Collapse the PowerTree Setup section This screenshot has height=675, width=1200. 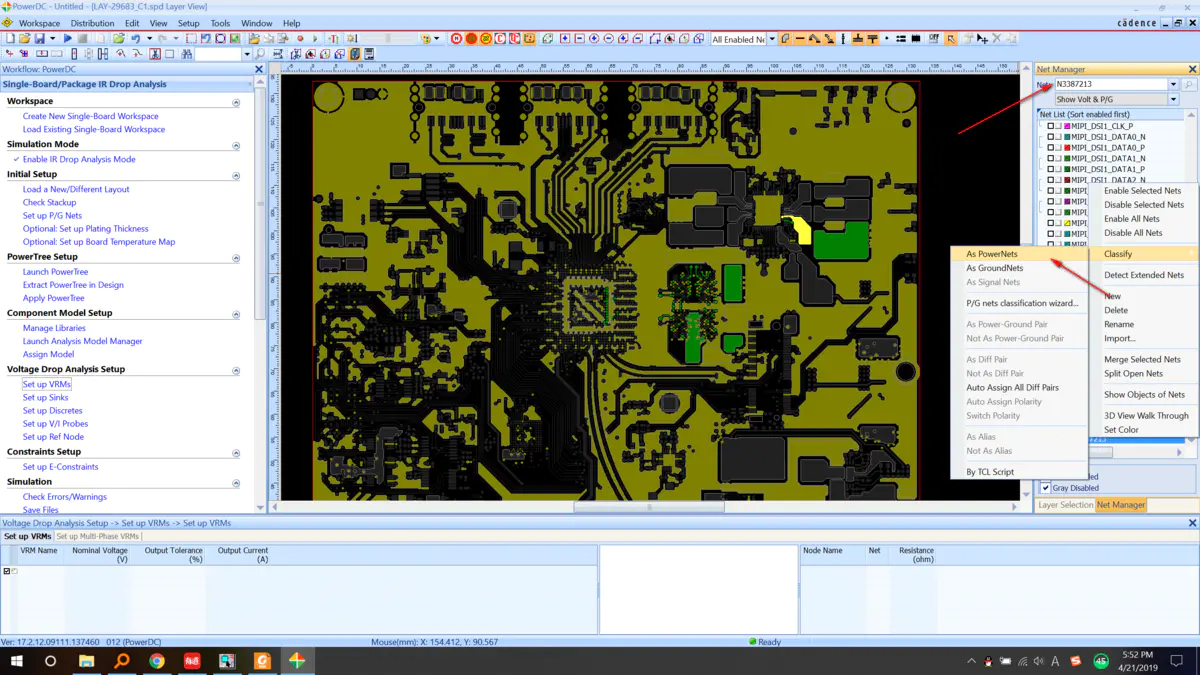click(x=236, y=258)
